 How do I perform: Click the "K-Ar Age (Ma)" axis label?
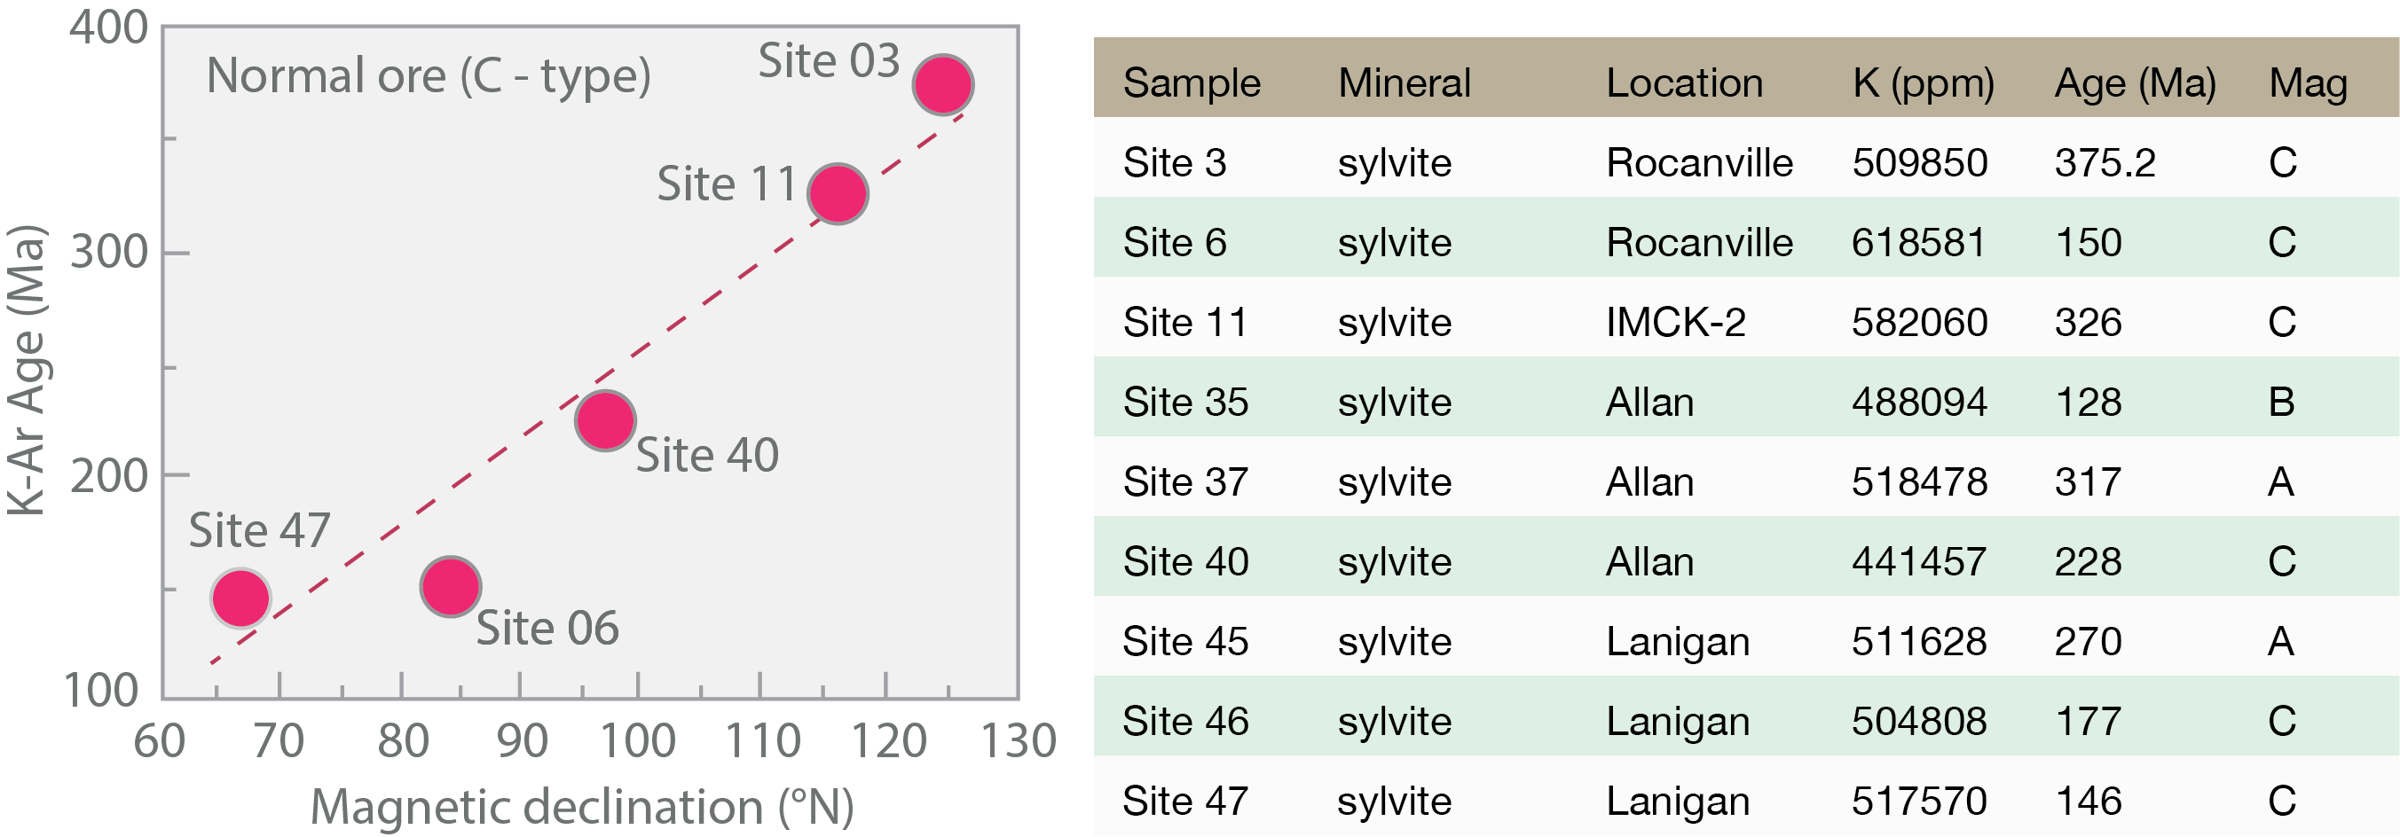click(27, 370)
